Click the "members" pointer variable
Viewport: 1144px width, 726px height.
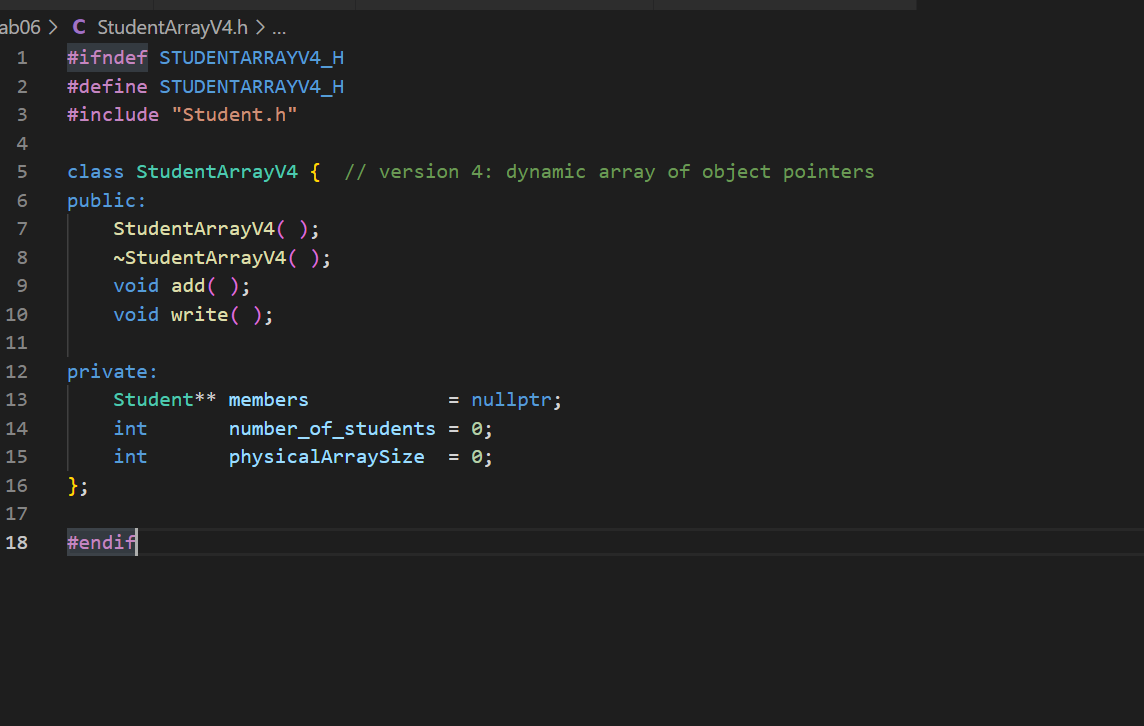pyautogui.click(x=268, y=399)
